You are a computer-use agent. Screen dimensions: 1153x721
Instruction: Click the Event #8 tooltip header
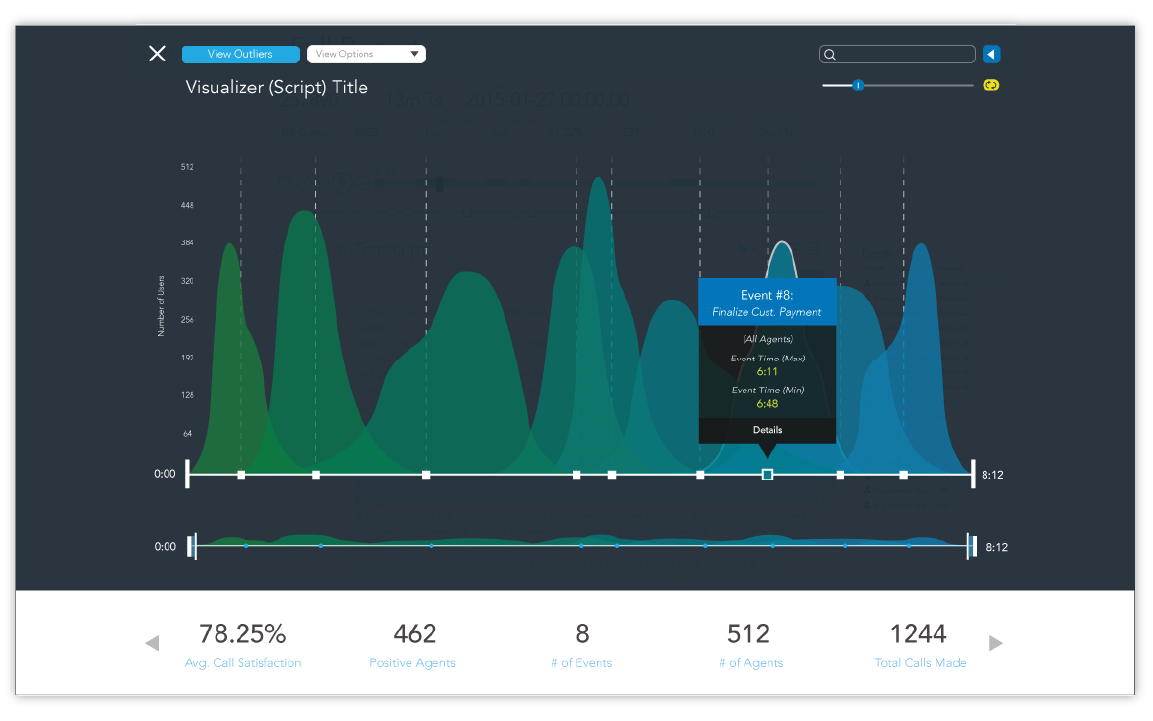767,303
